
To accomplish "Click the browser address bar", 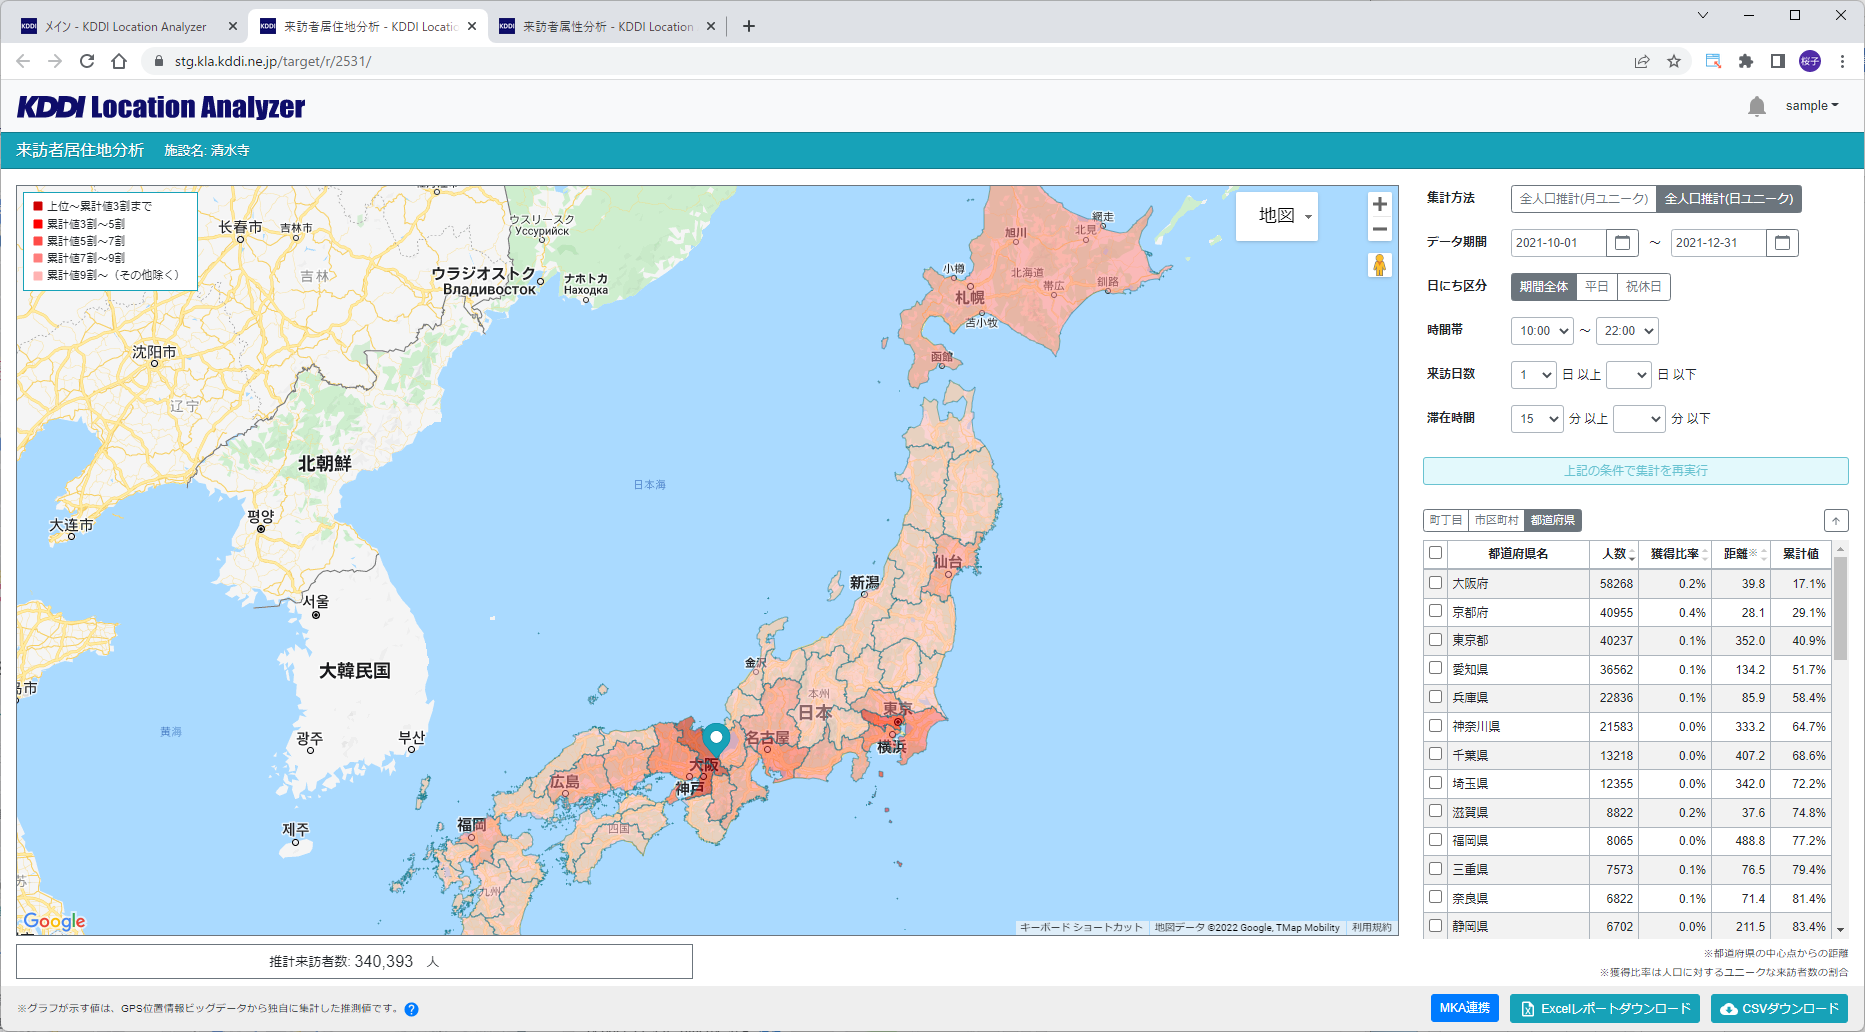I will point(400,60).
